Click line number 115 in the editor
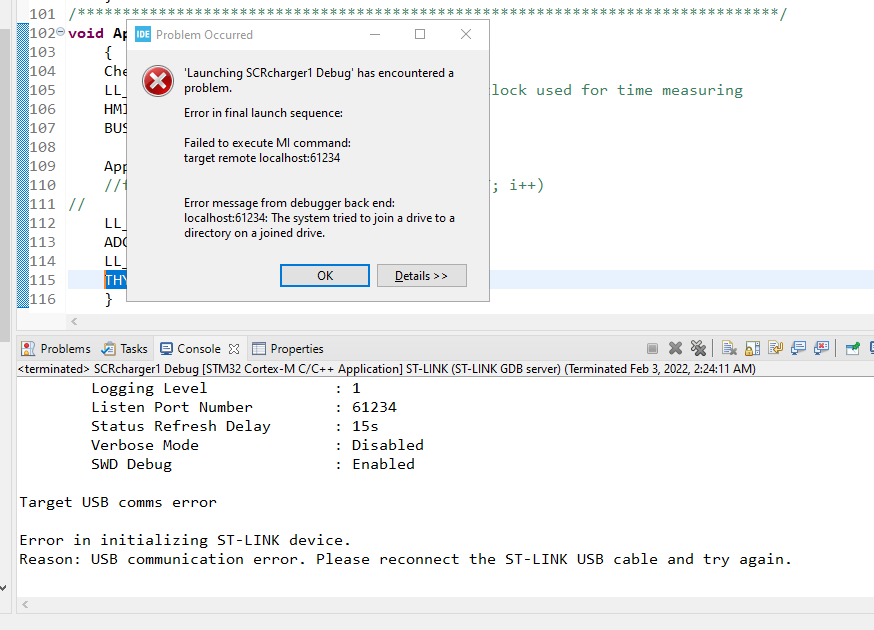874x630 pixels. (42, 280)
